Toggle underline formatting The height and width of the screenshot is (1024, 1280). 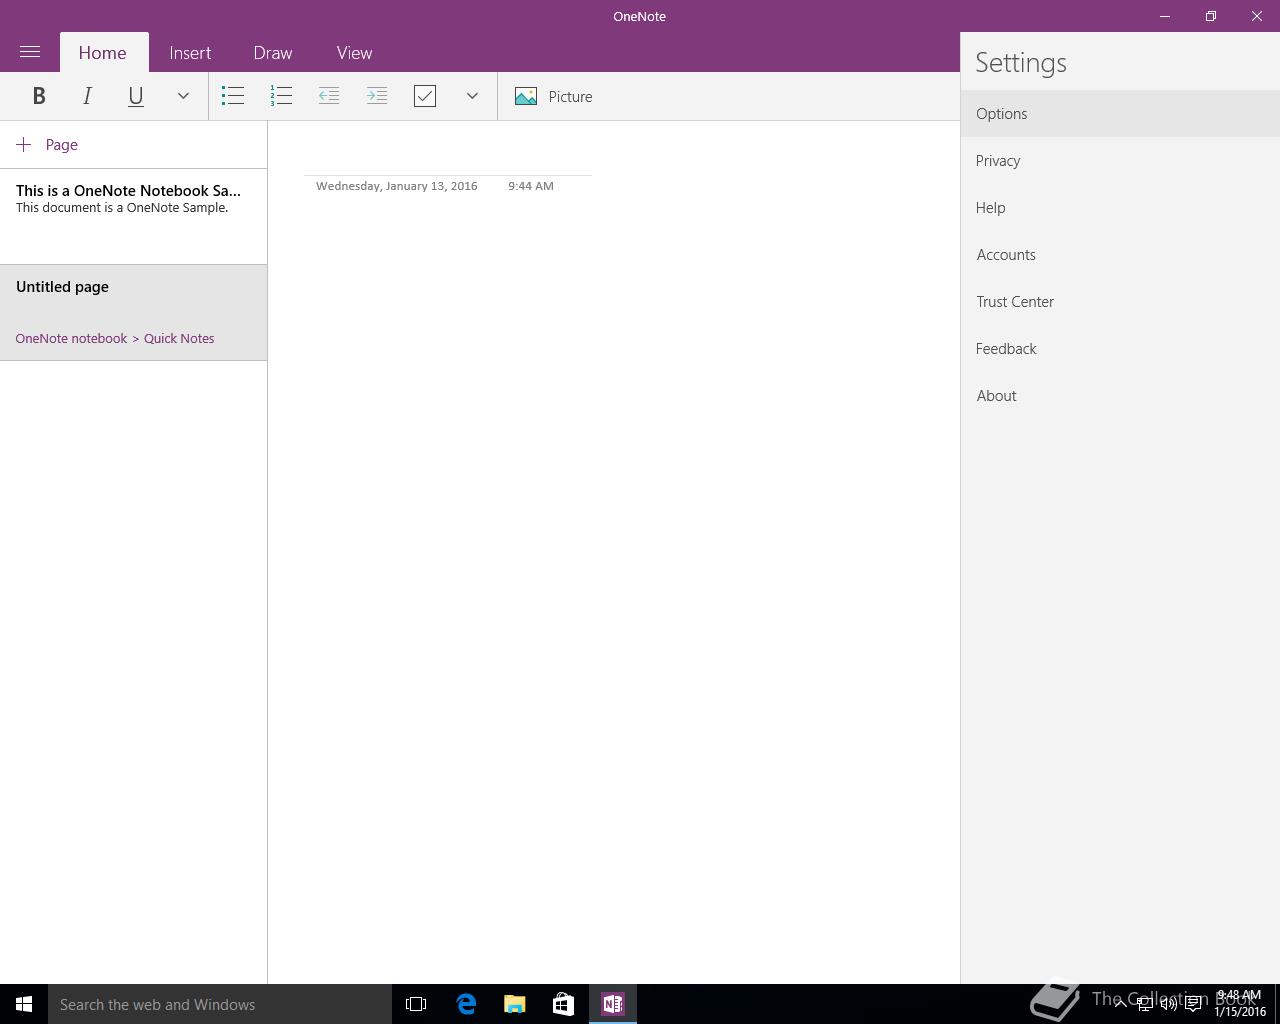point(135,96)
